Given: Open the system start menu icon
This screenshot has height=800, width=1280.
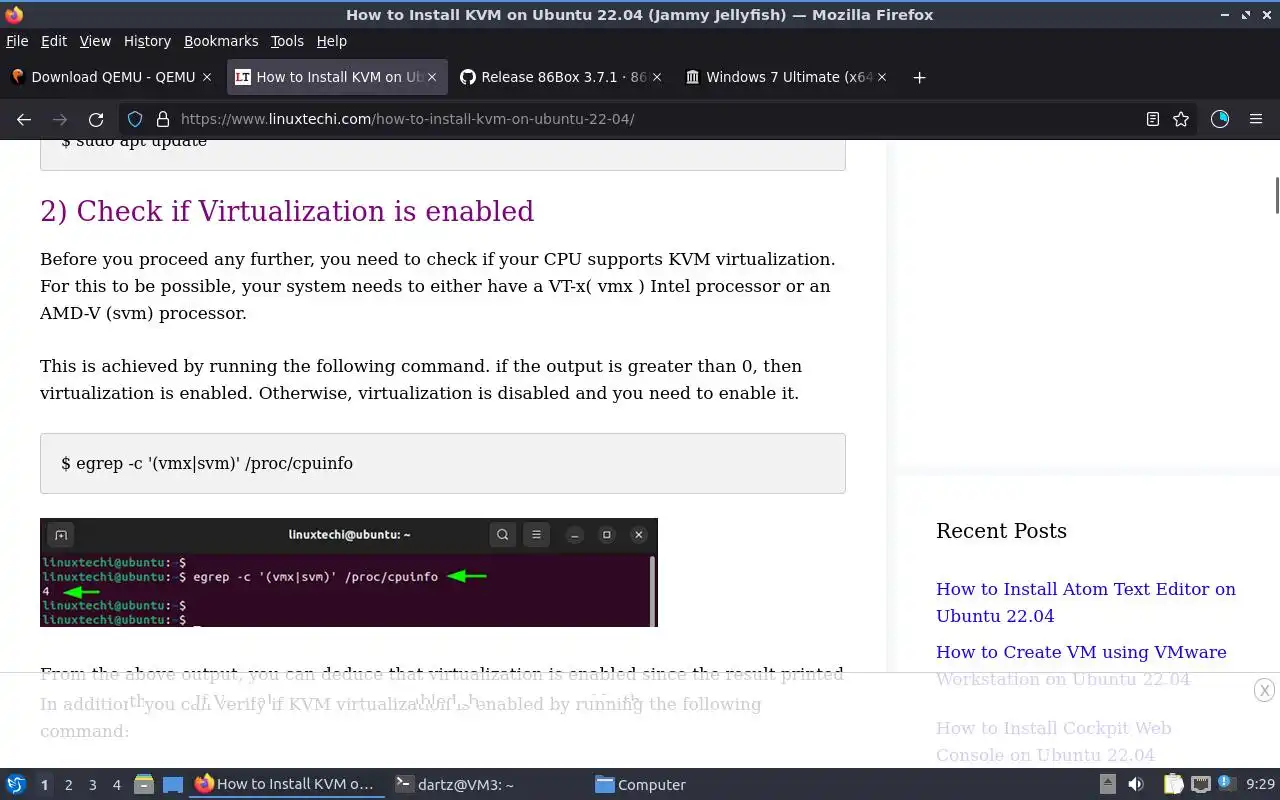Looking at the screenshot, I should (16, 785).
